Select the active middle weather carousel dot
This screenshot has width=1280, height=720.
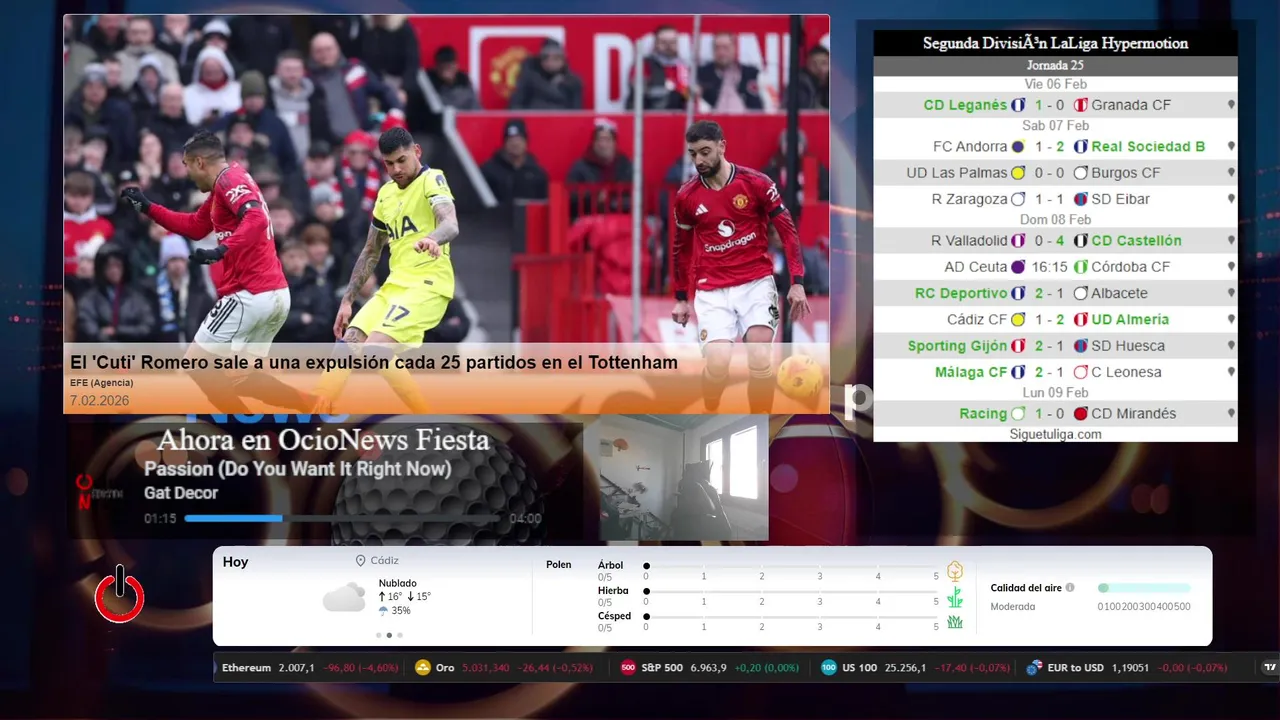tap(389, 635)
